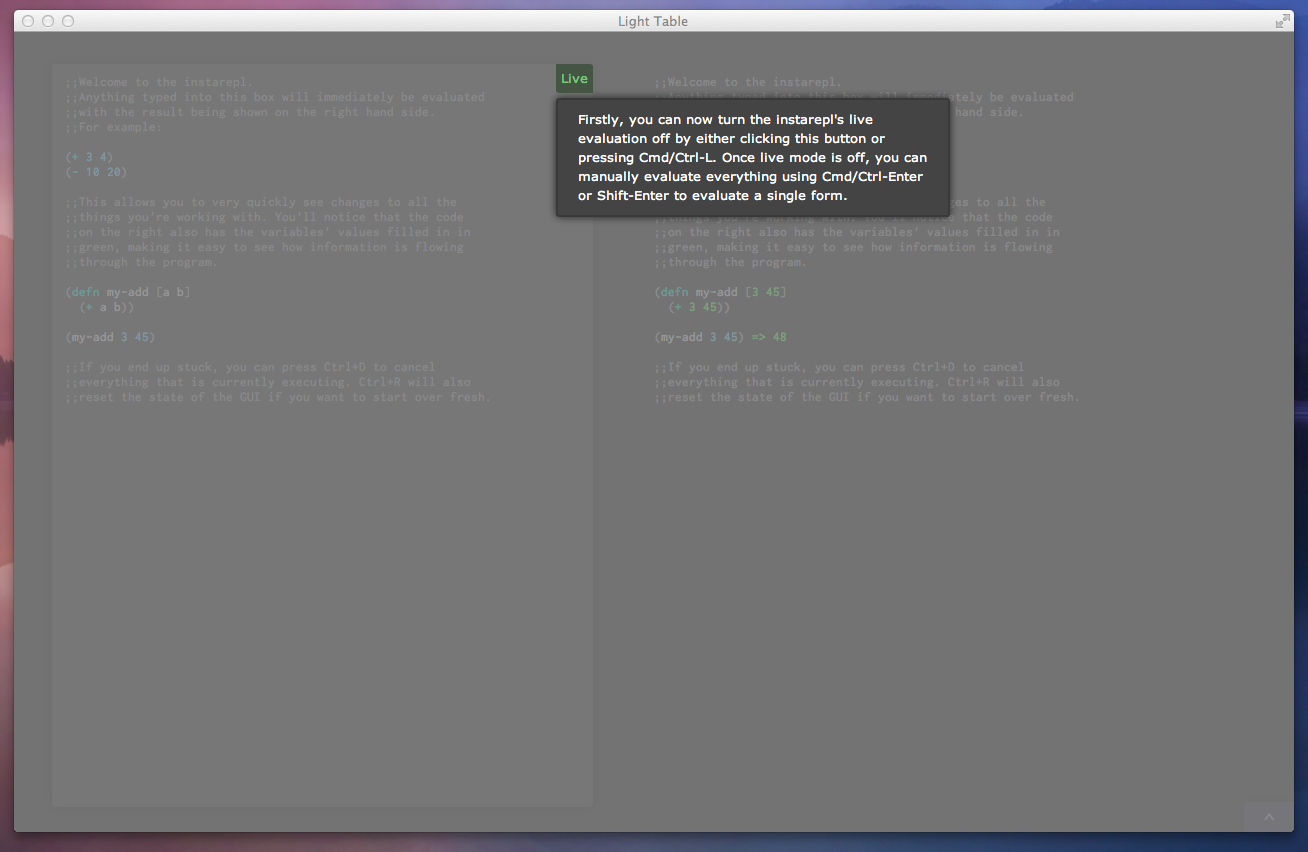Click the zoom window button in title bar

coord(68,21)
